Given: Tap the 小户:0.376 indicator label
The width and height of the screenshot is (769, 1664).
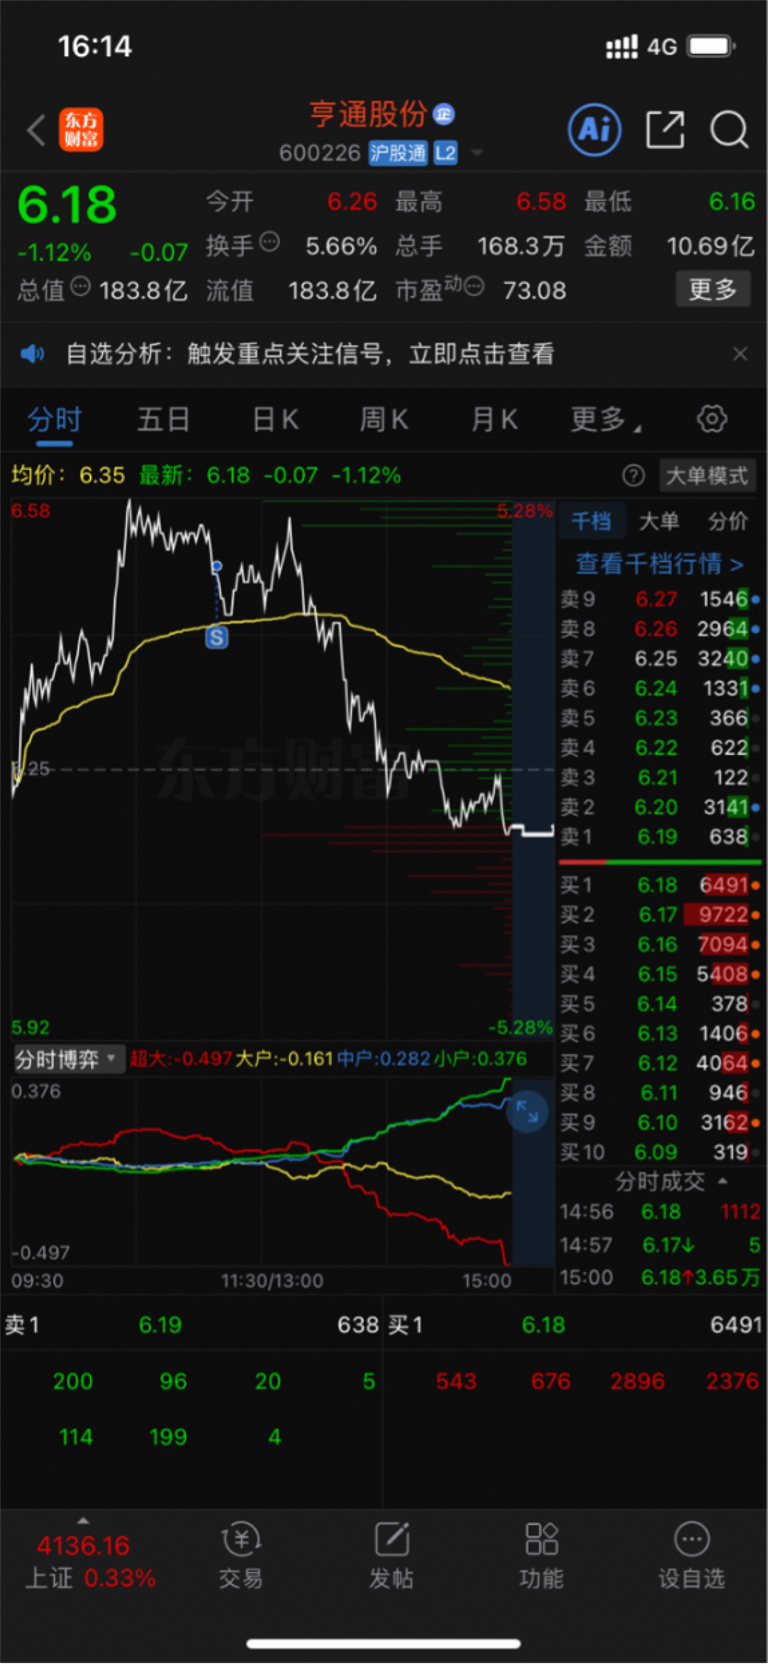Looking at the screenshot, I should click(x=481, y=1059).
